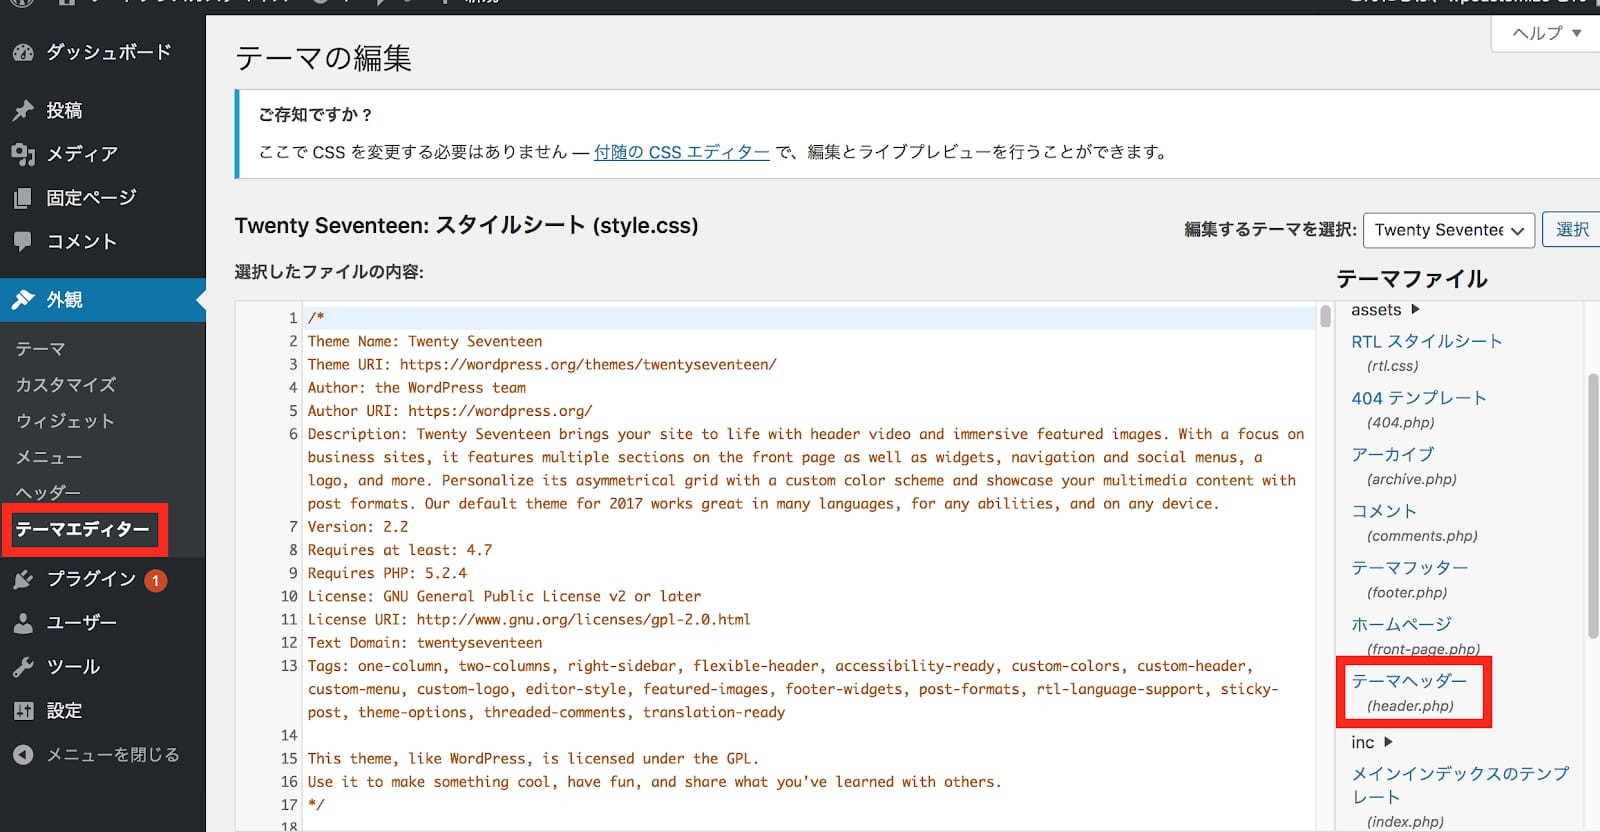
Task: Click the Appearance (外観) paintbrush icon
Action: (23, 299)
